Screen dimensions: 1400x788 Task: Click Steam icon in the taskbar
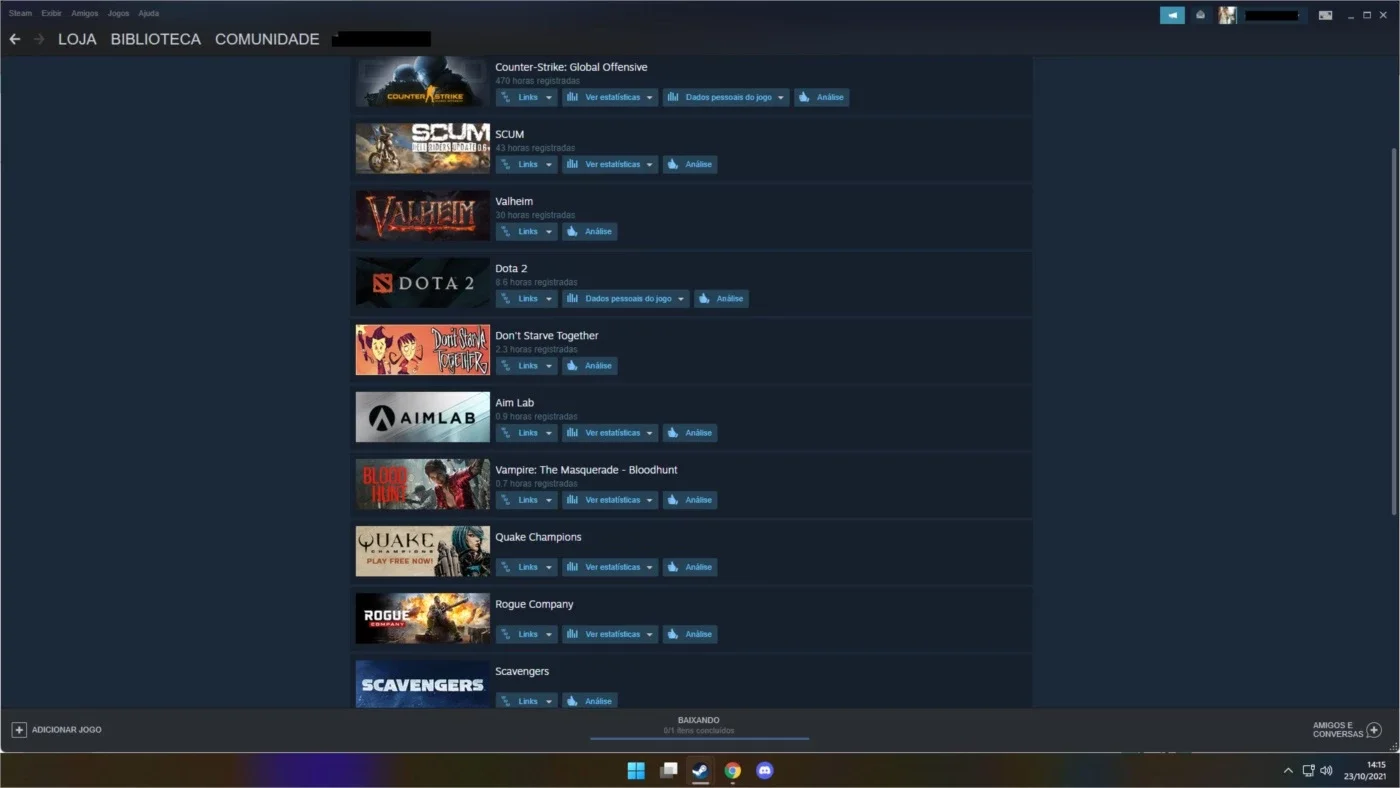click(x=701, y=770)
